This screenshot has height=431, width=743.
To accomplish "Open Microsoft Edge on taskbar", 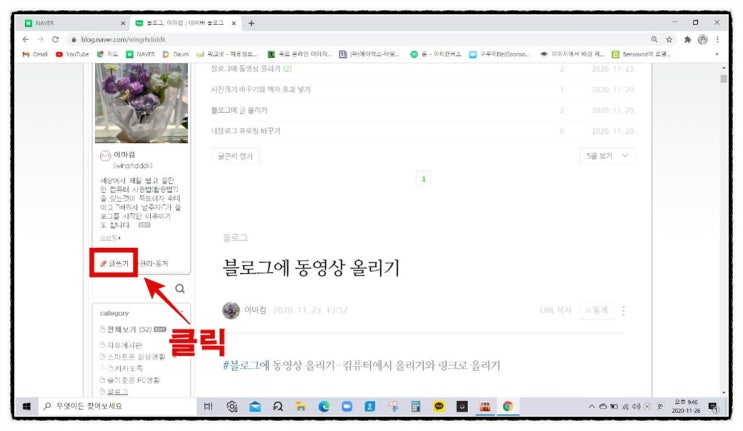I will 324,406.
